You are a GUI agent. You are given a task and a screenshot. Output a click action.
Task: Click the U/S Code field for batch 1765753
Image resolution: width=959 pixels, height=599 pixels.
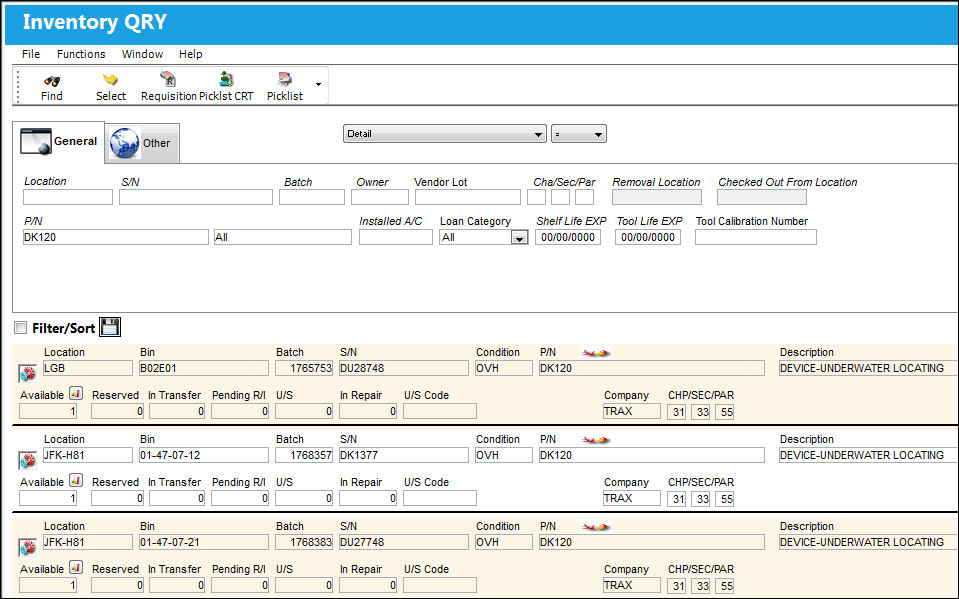click(440, 411)
